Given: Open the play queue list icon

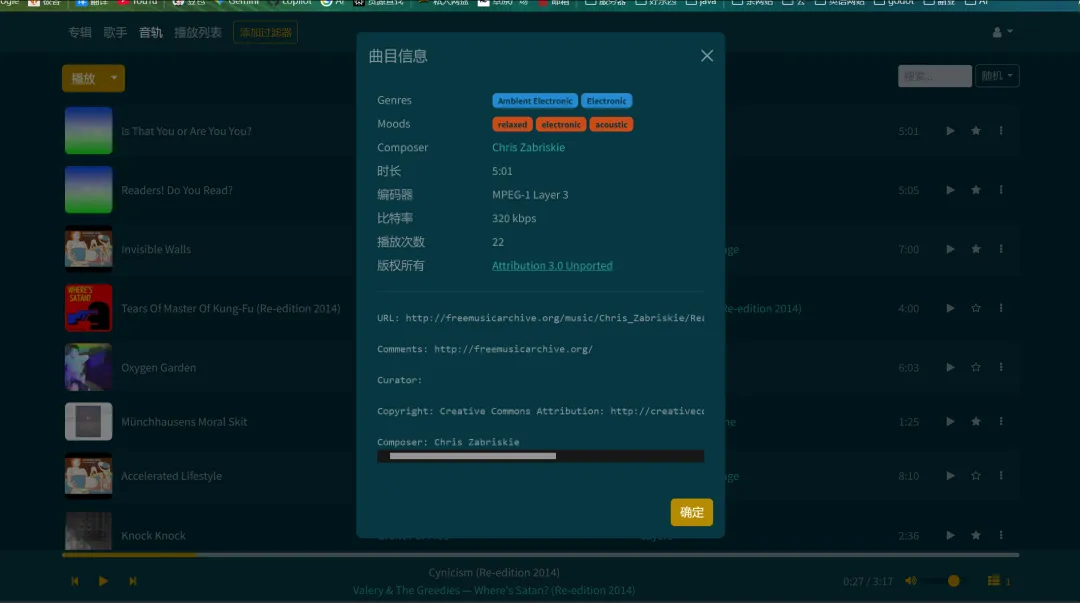Looking at the screenshot, I should pos(993,581).
